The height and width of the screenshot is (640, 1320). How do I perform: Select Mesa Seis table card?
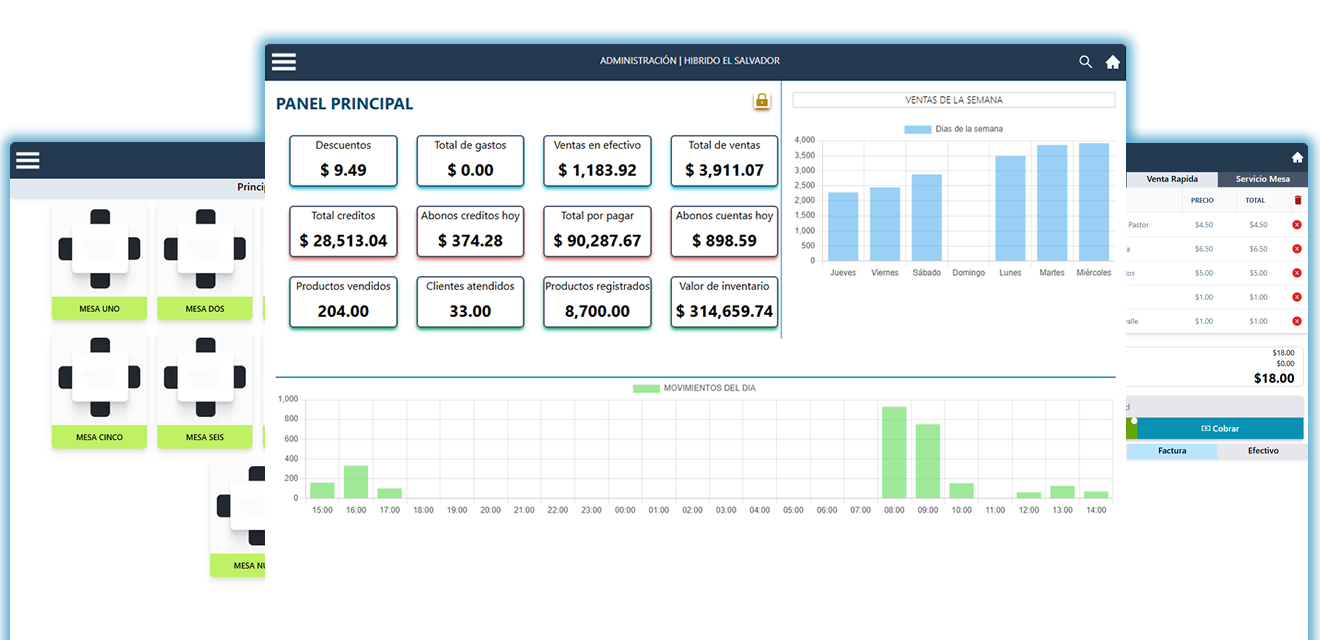tap(205, 392)
